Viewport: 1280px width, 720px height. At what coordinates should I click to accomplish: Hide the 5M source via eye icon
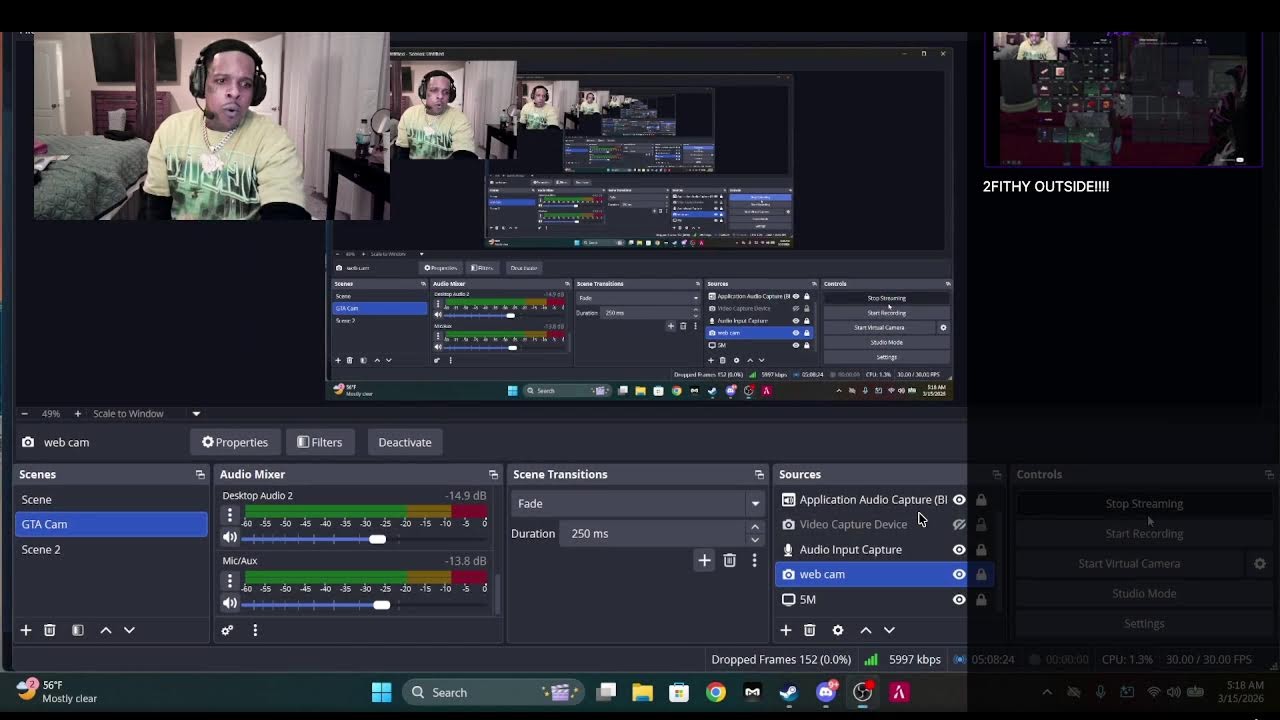[x=959, y=599]
